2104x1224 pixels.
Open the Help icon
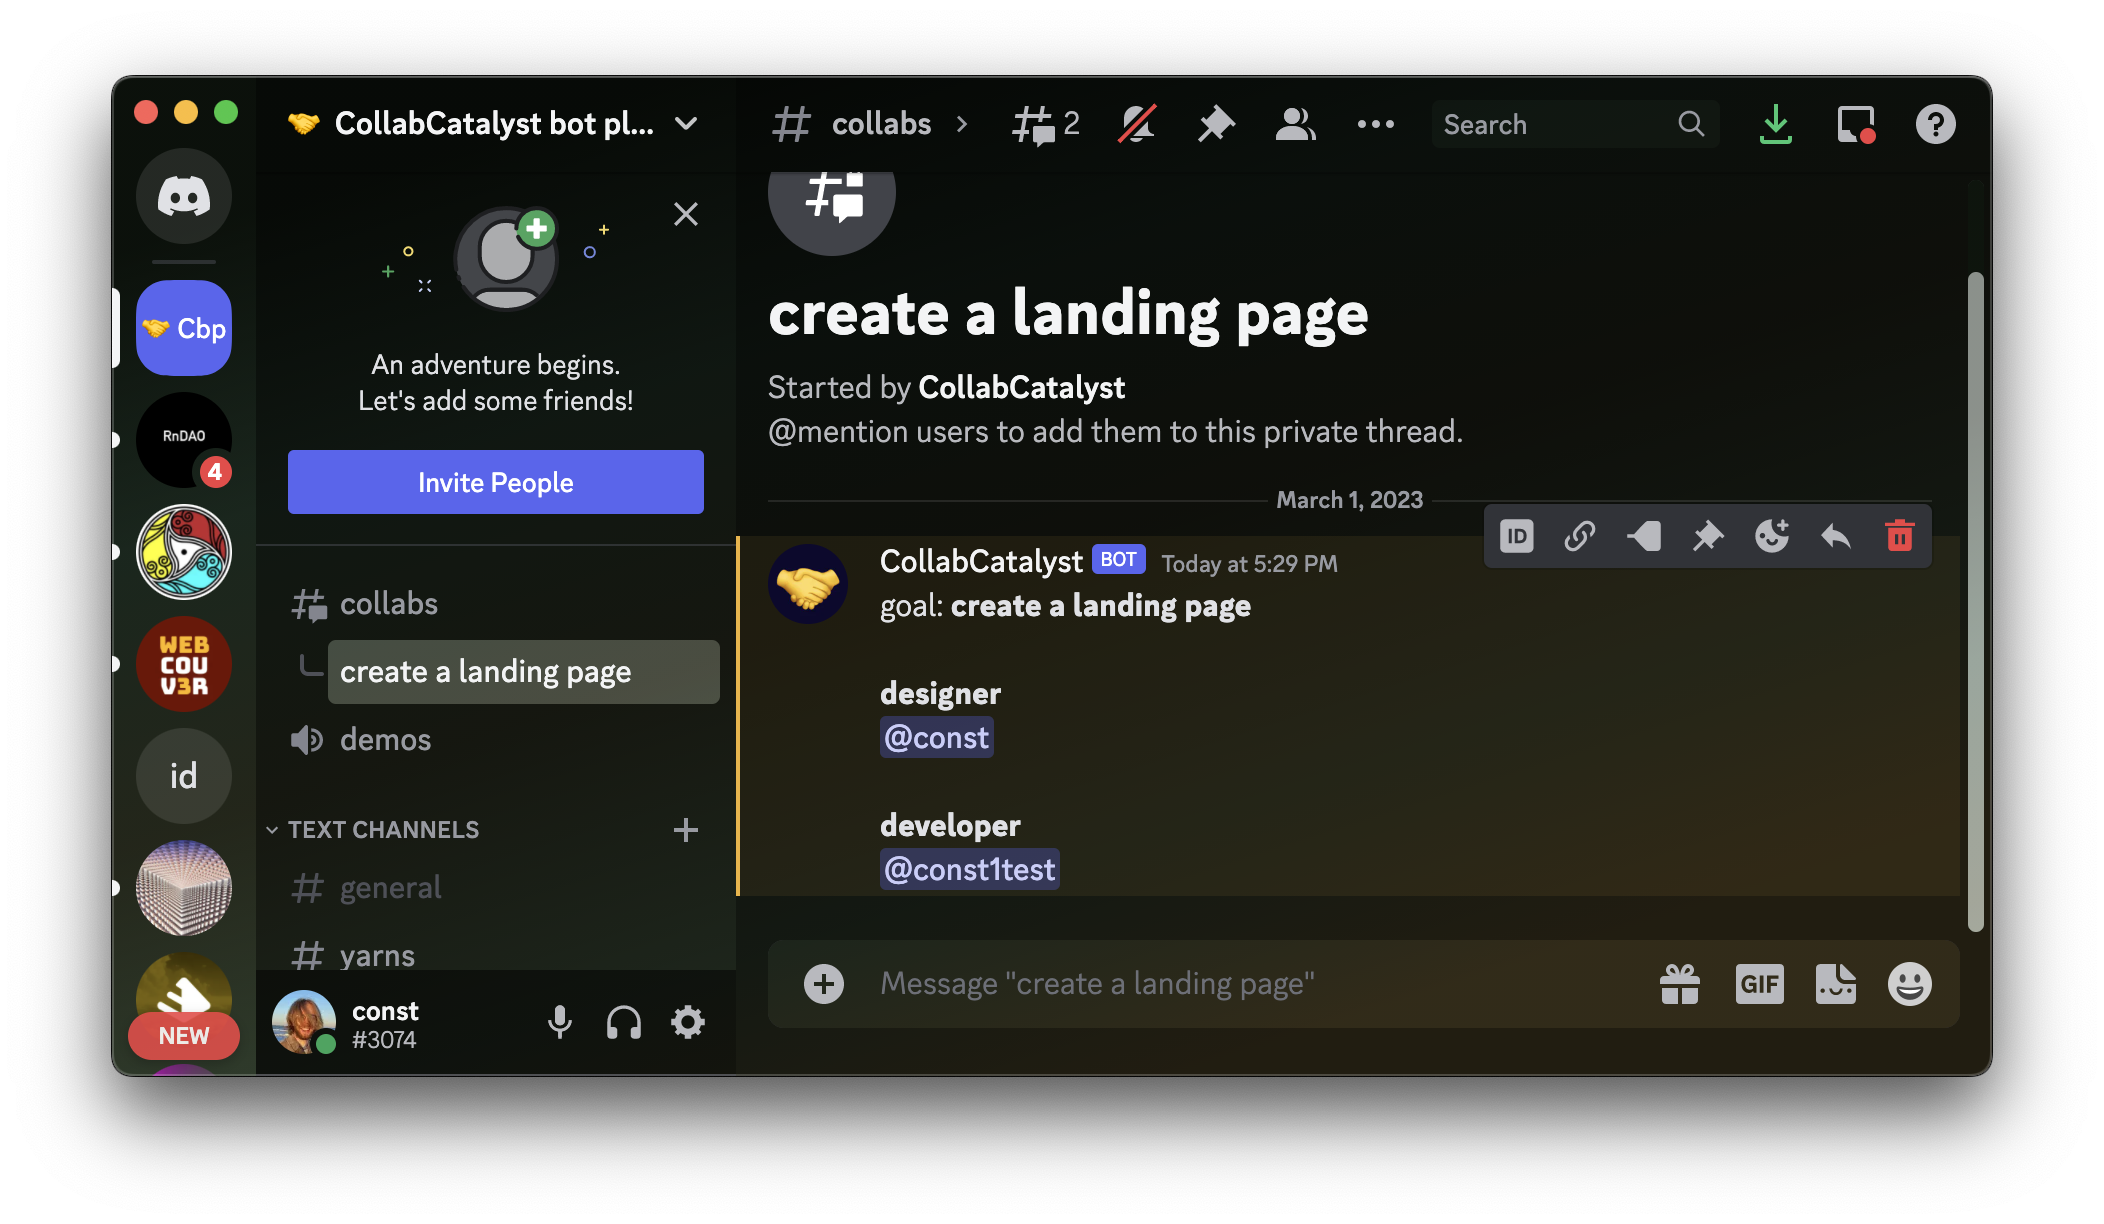point(1936,124)
